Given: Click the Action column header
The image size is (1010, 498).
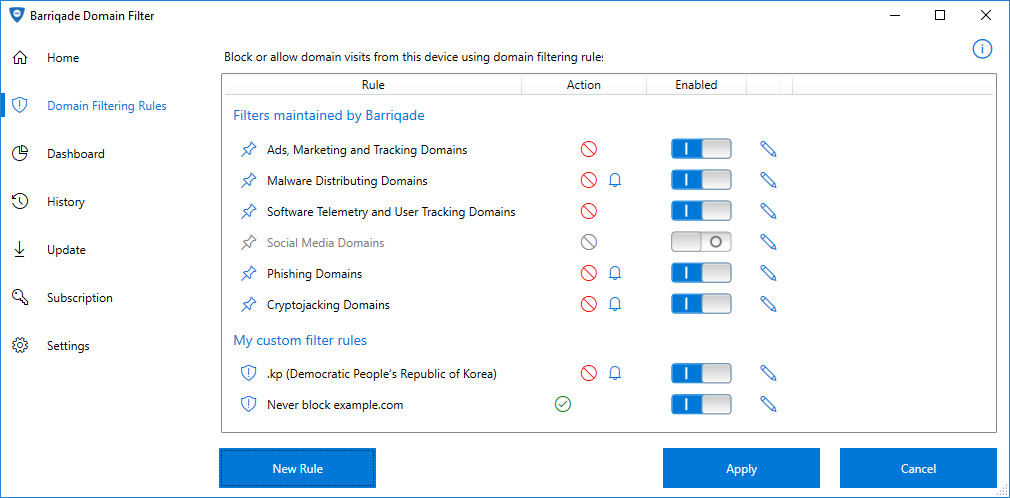Looking at the screenshot, I should point(584,84).
